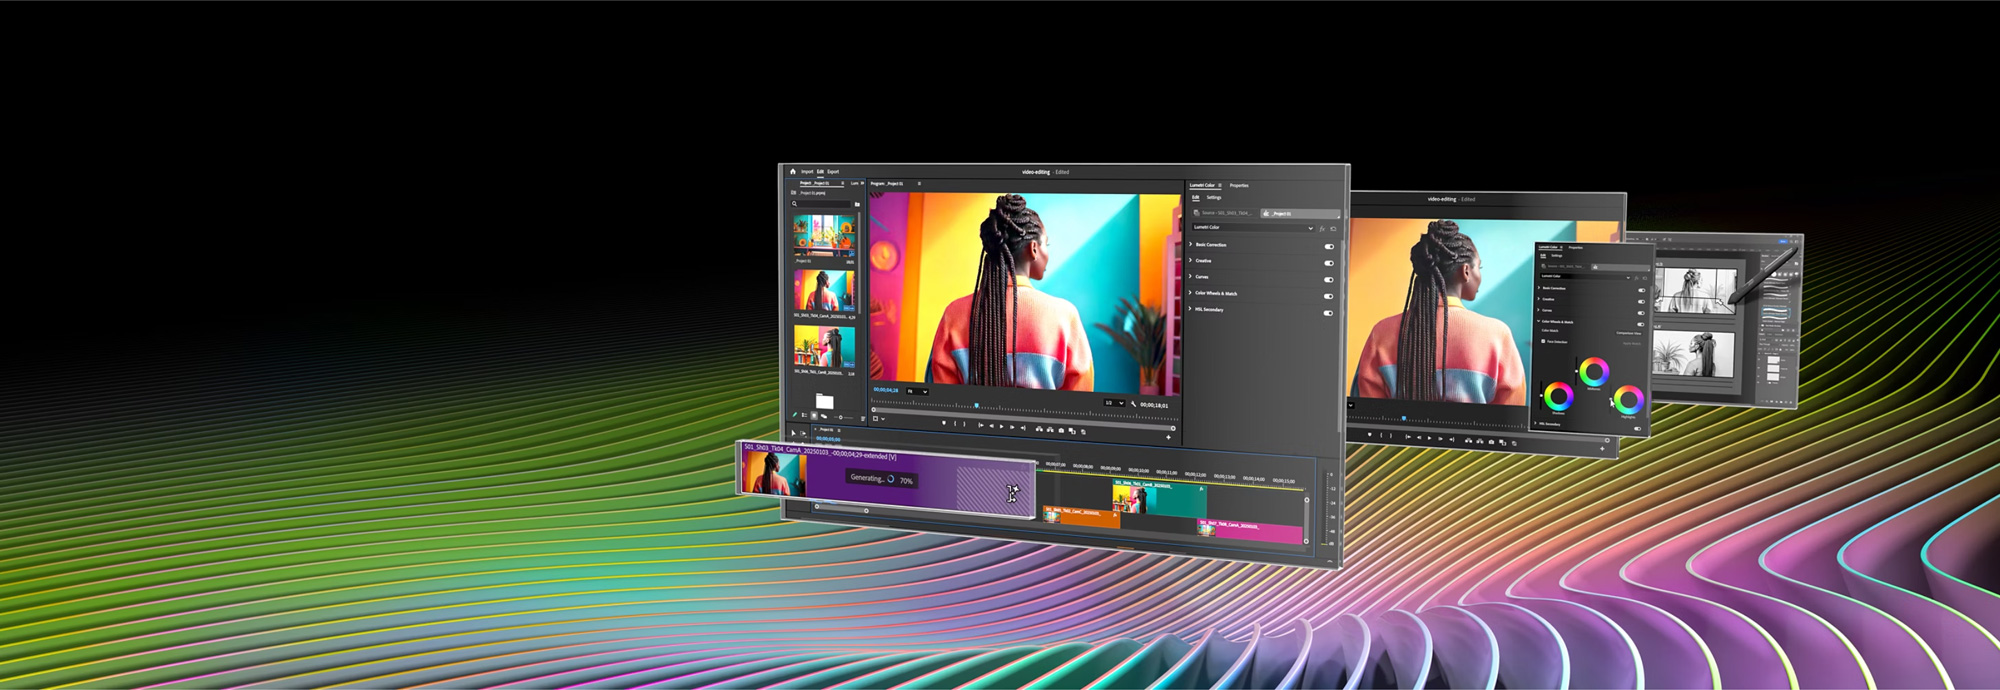Select the S01_Sh03_Tk04_CamA clip thumbnail

pos(825,291)
